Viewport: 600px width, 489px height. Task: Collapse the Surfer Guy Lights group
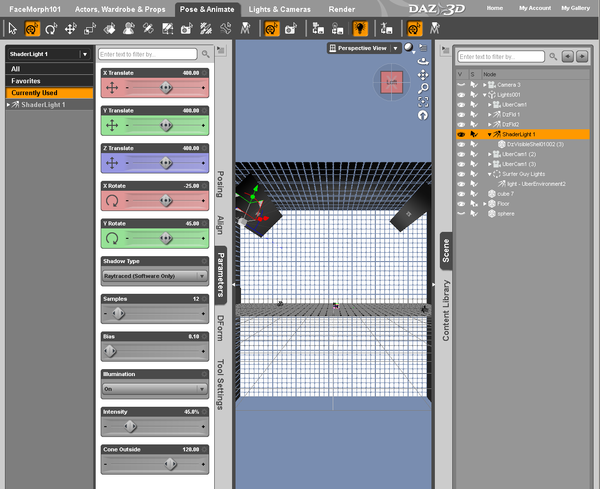click(489, 174)
